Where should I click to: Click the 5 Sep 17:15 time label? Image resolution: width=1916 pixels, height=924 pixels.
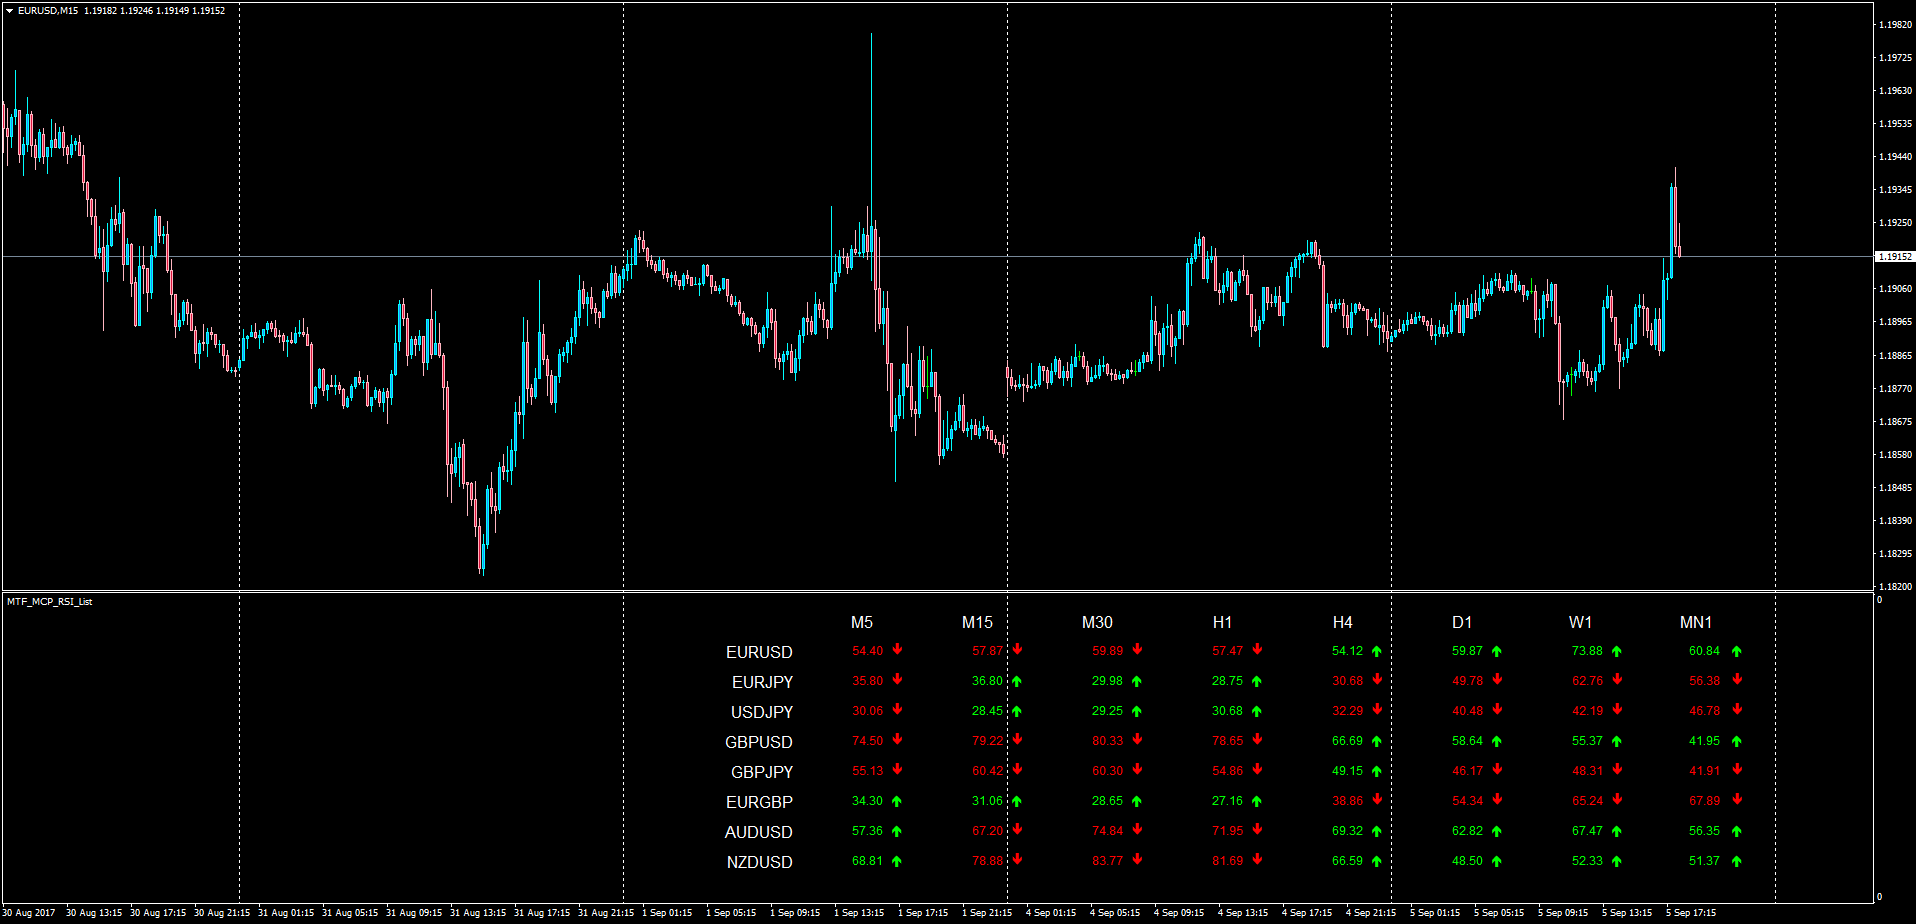pyautogui.click(x=1691, y=913)
